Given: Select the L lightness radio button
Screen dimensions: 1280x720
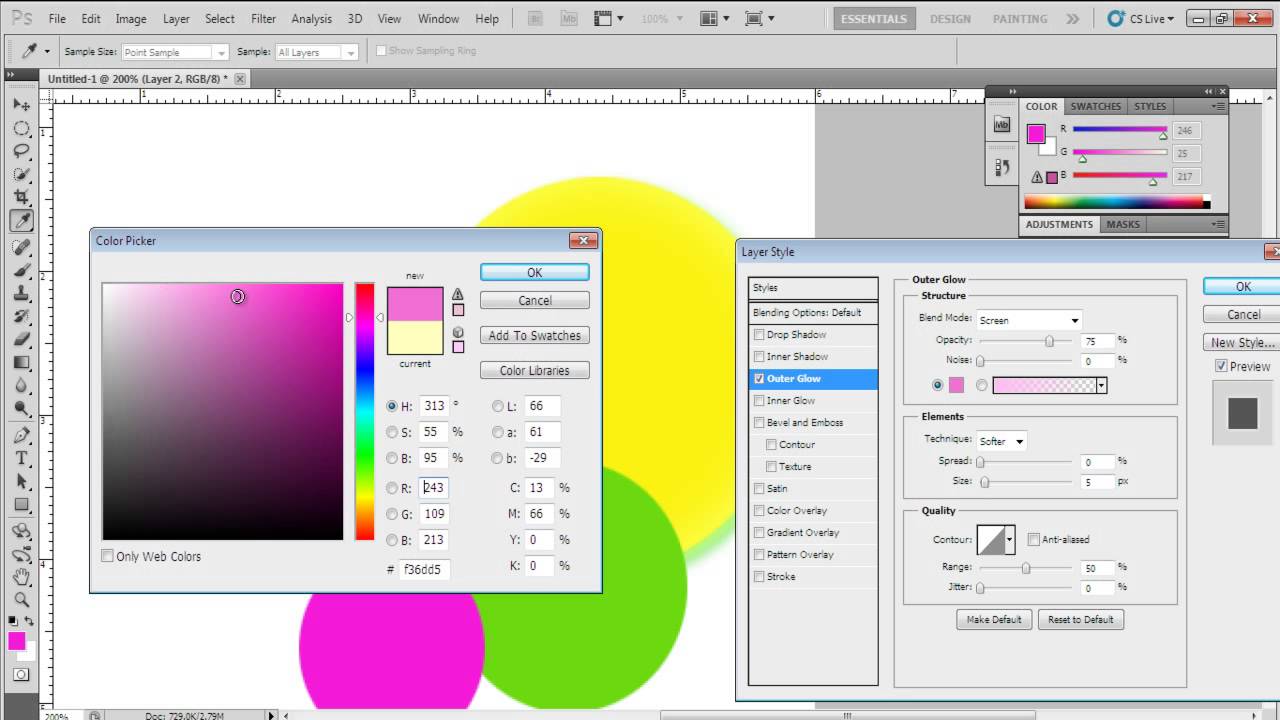Looking at the screenshot, I should (497, 406).
